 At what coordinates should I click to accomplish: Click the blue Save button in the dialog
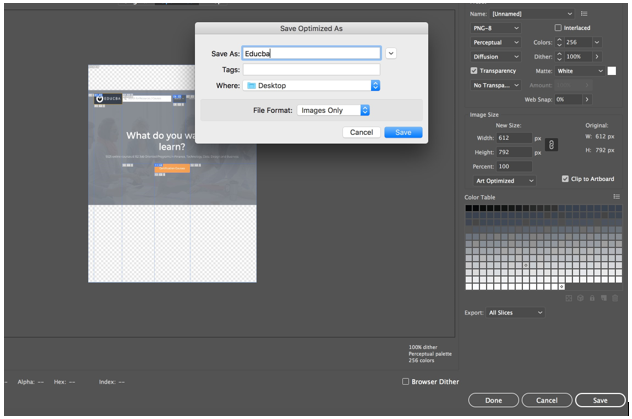403,132
